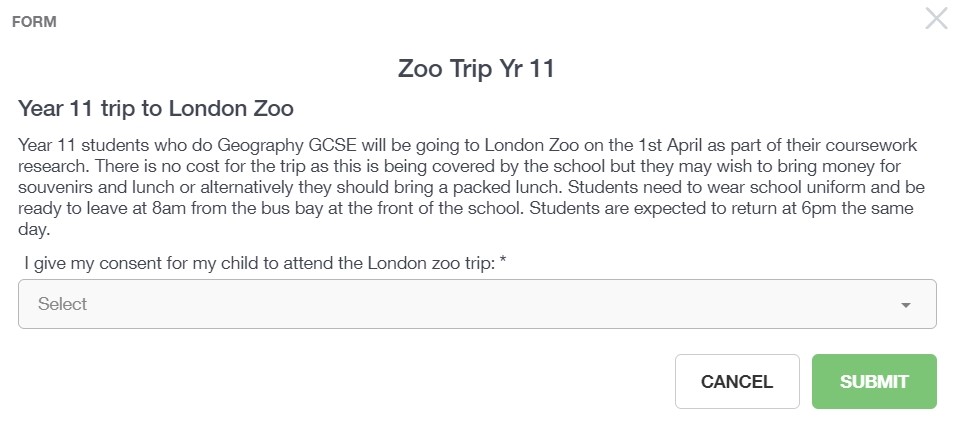Close the form dialog with the X icon

point(936,18)
